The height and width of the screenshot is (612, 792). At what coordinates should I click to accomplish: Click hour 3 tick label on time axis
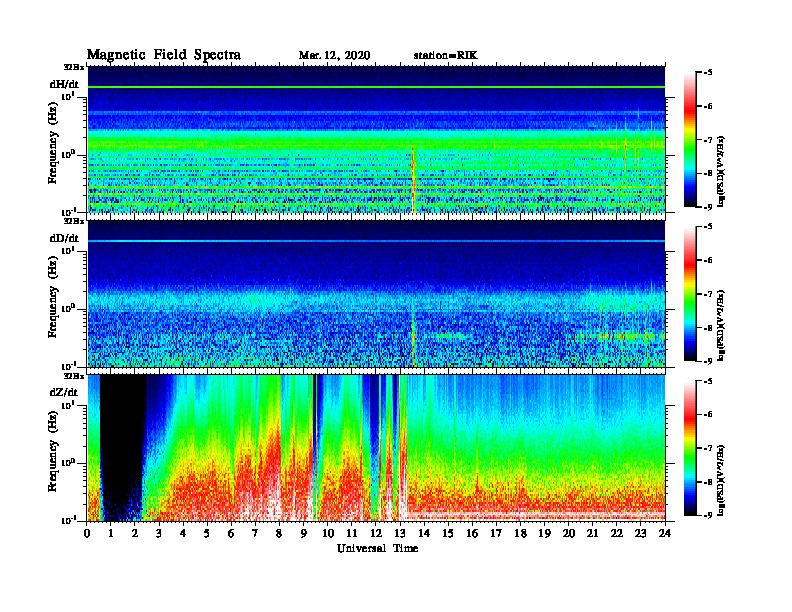(x=159, y=534)
